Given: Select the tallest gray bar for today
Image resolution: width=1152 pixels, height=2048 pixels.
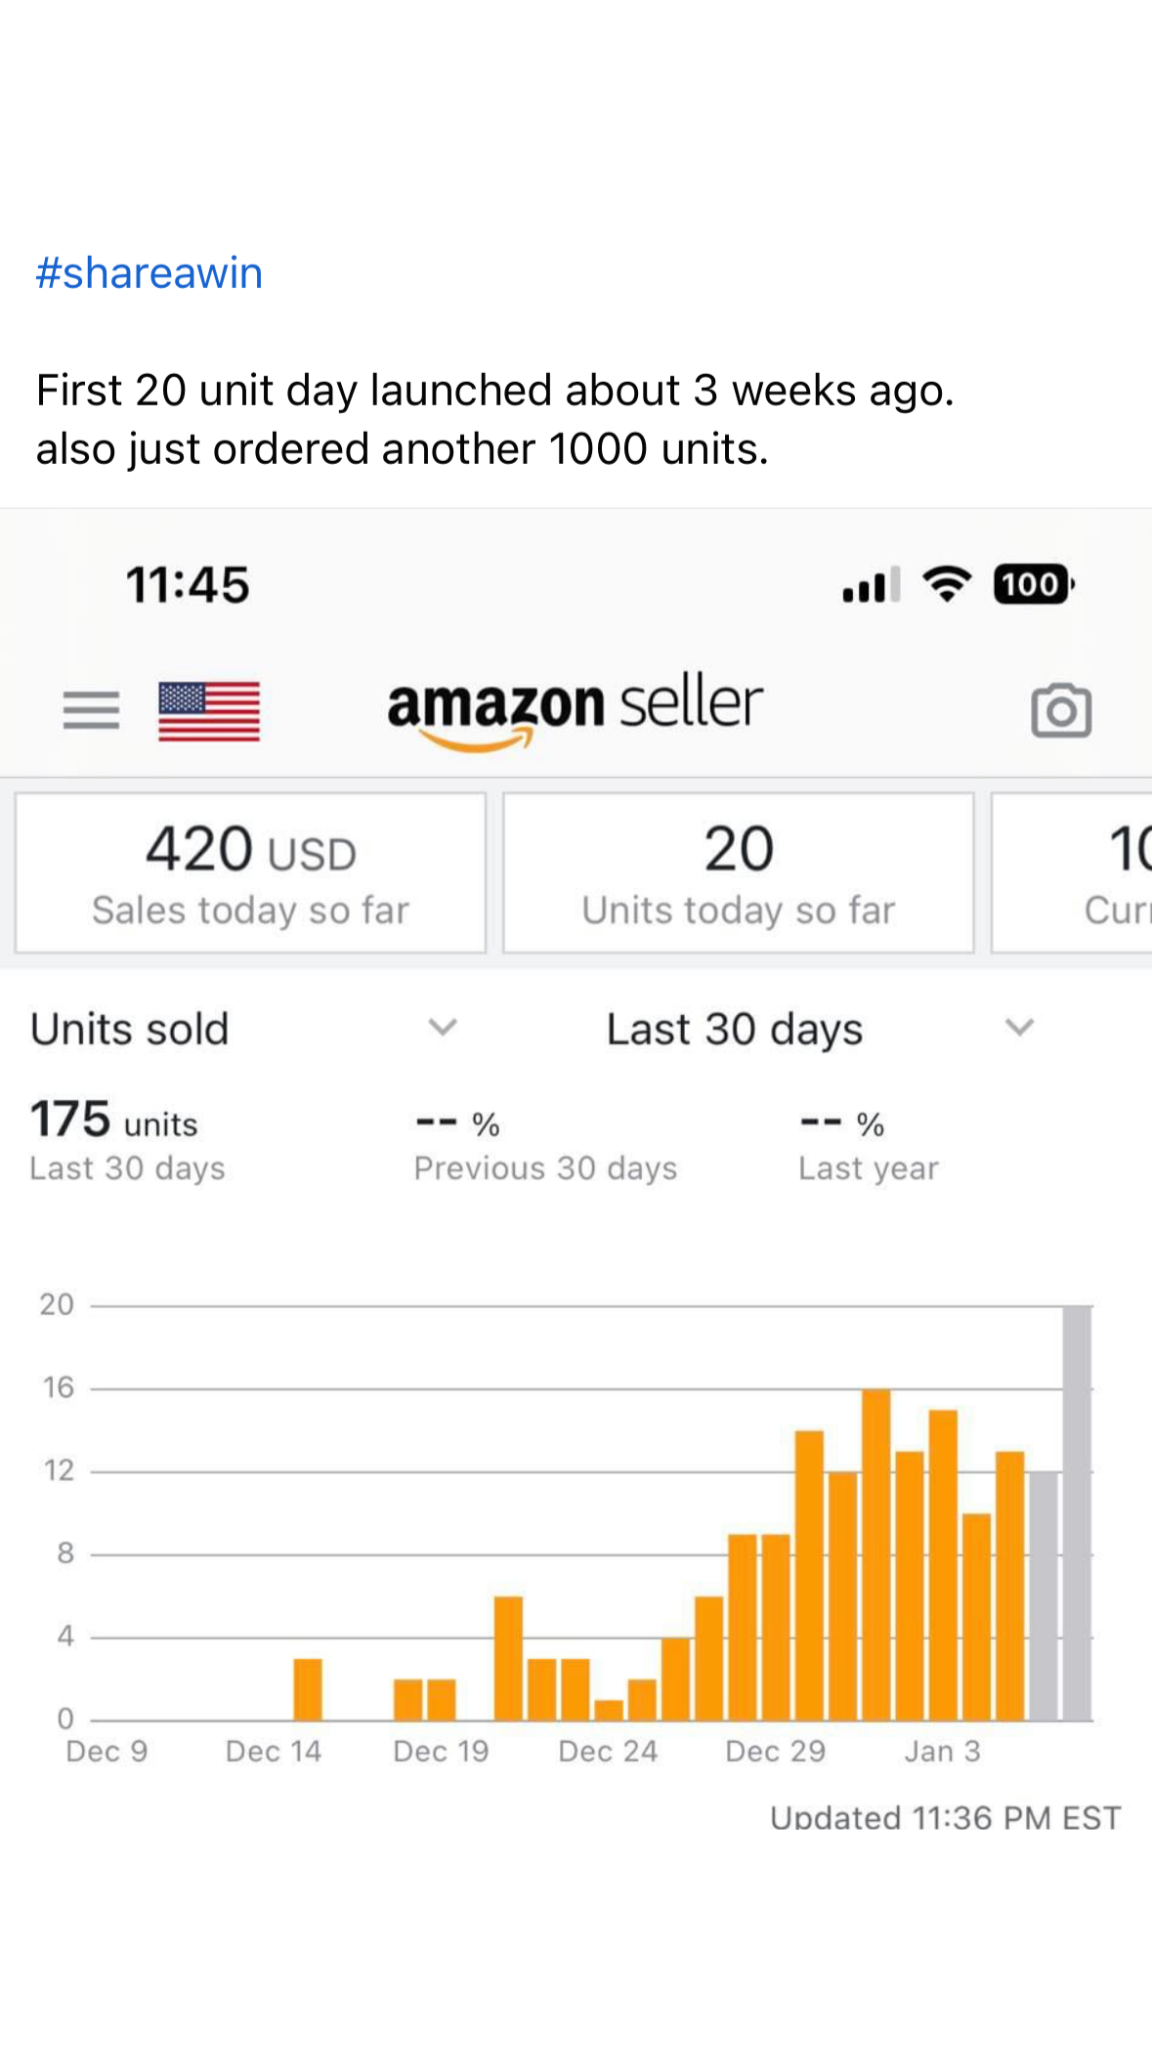Looking at the screenshot, I should coord(1077,1512).
